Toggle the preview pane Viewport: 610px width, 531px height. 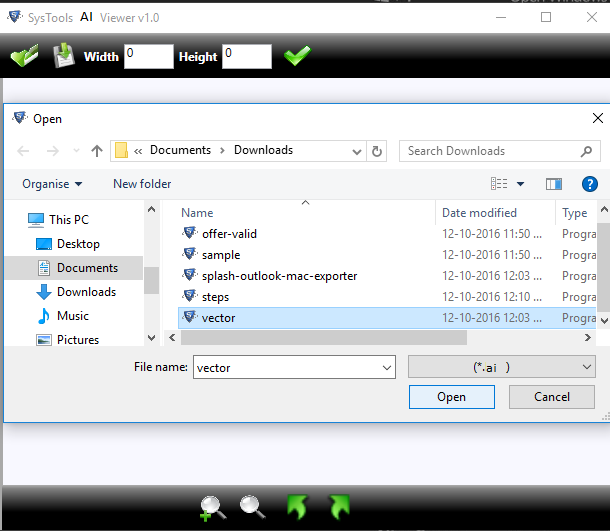[x=554, y=184]
